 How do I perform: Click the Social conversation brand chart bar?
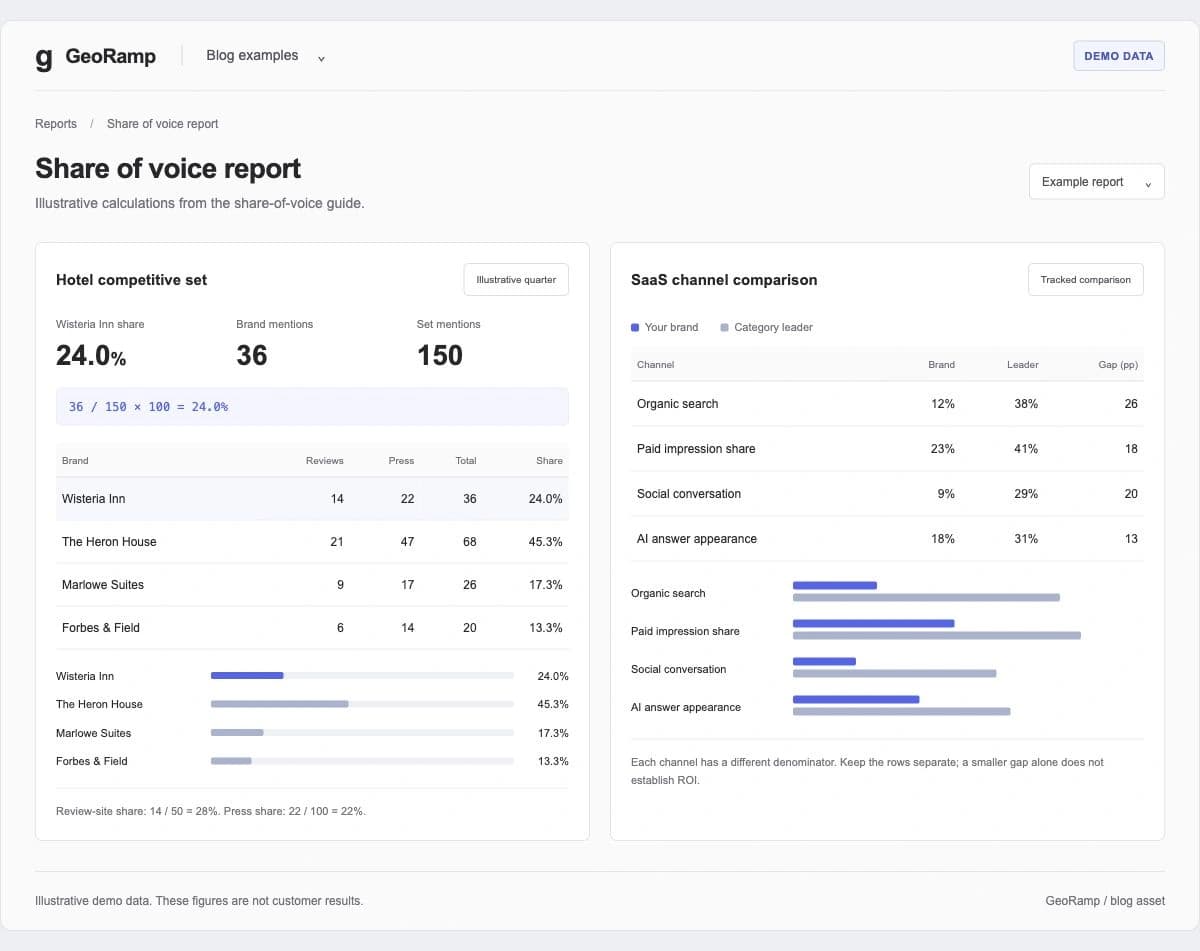tap(824, 661)
